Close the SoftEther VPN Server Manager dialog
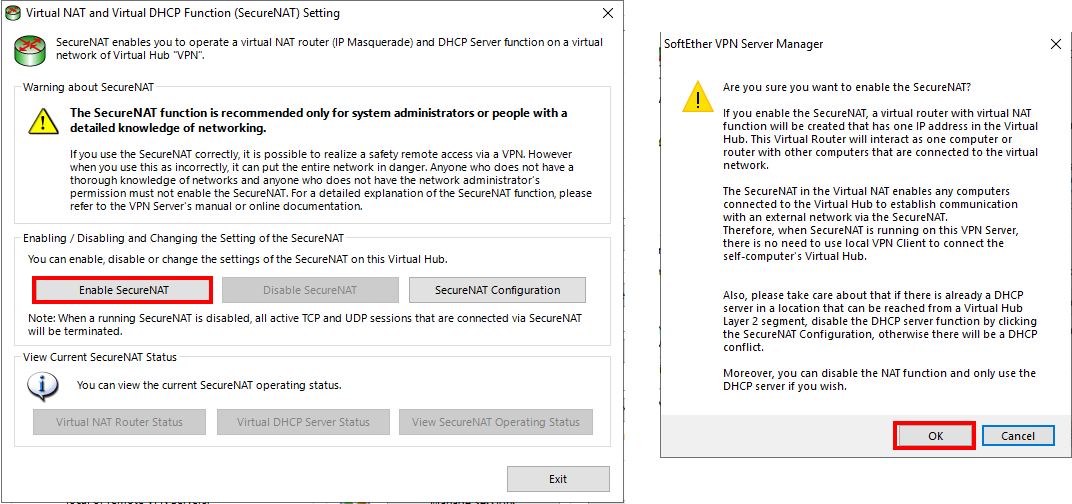The image size is (1072, 504). click(1054, 44)
